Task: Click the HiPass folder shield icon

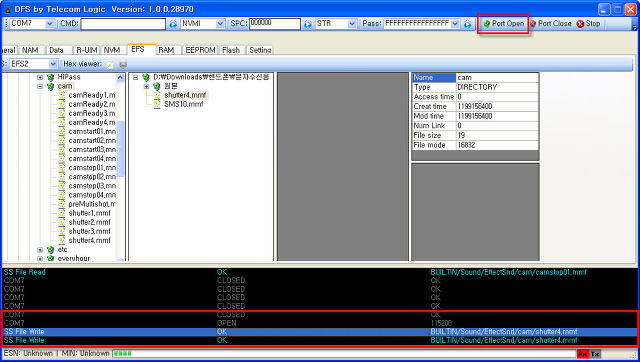Action: tap(51, 77)
